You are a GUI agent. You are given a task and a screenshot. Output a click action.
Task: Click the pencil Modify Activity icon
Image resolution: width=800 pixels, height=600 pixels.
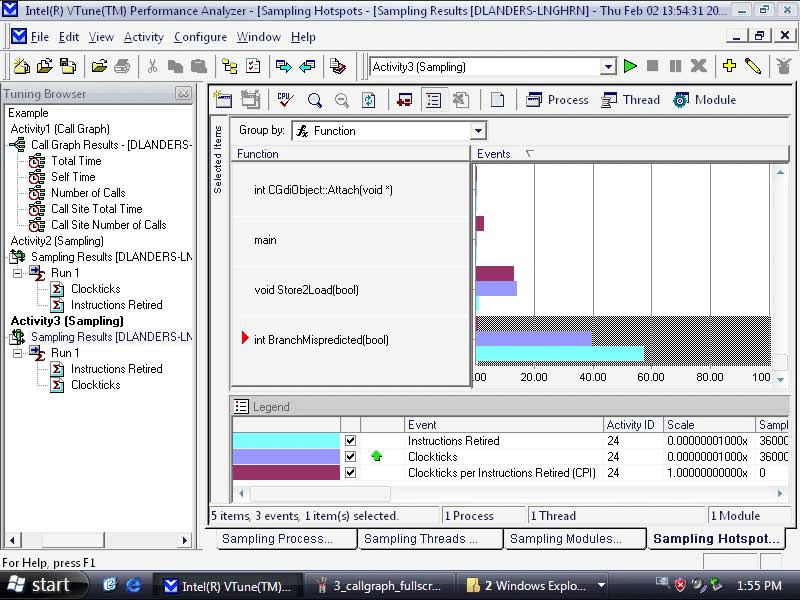(x=753, y=66)
